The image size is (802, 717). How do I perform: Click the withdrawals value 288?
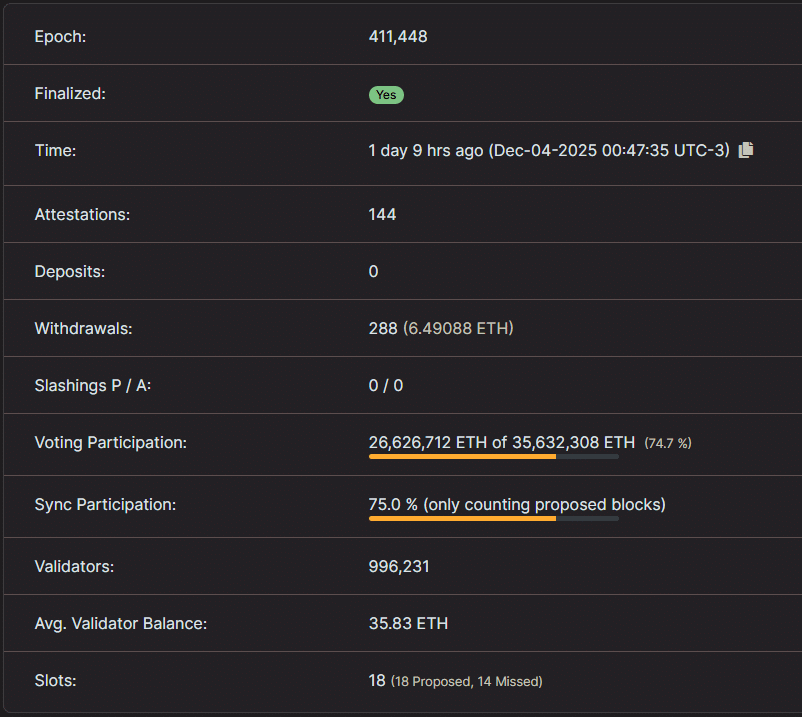coord(380,328)
